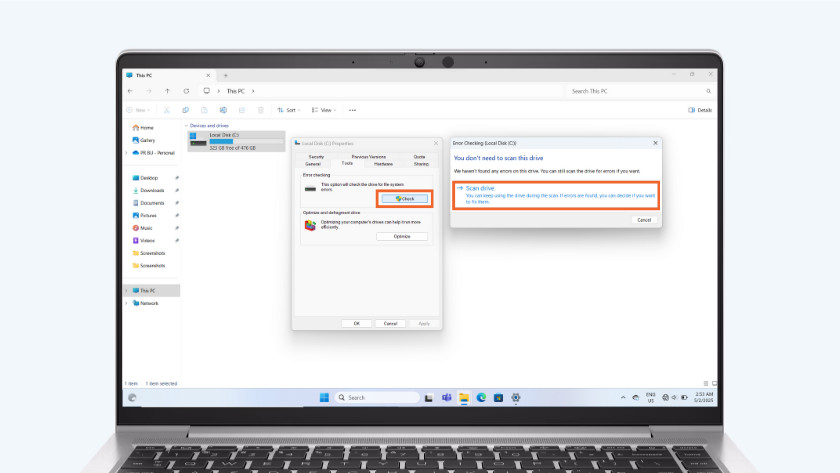Image resolution: width=840 pixels, height=473 pixels.
Task: Launch Microsoft Teams from the taskbar
Action: 446,397
